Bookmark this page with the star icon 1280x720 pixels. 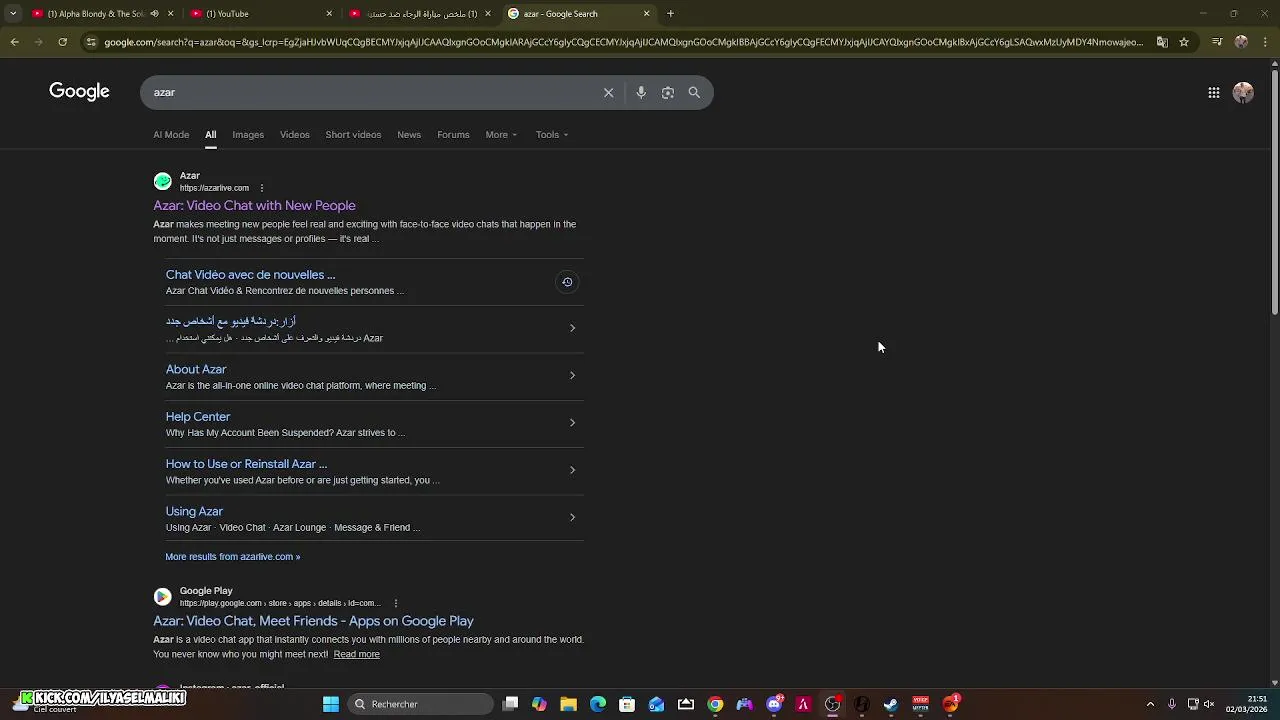[1184, 42]
